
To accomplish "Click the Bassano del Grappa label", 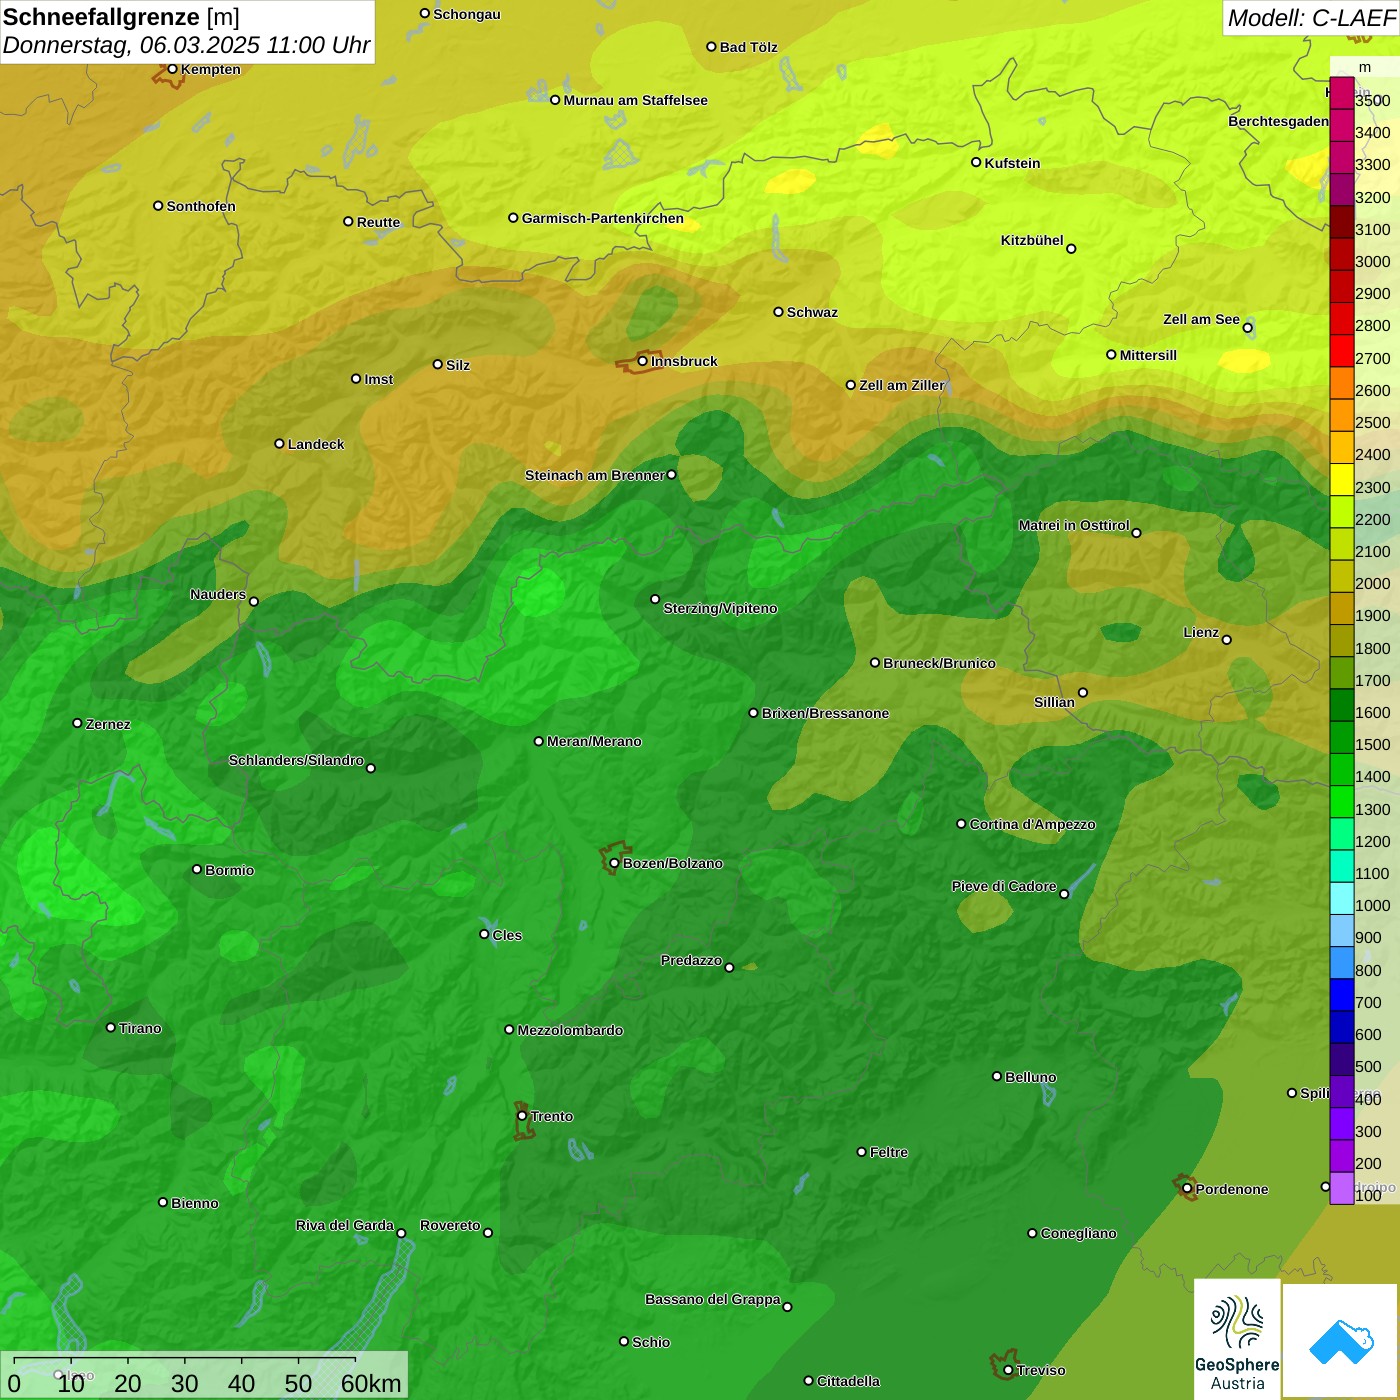I will click(x=713, y=1299).
